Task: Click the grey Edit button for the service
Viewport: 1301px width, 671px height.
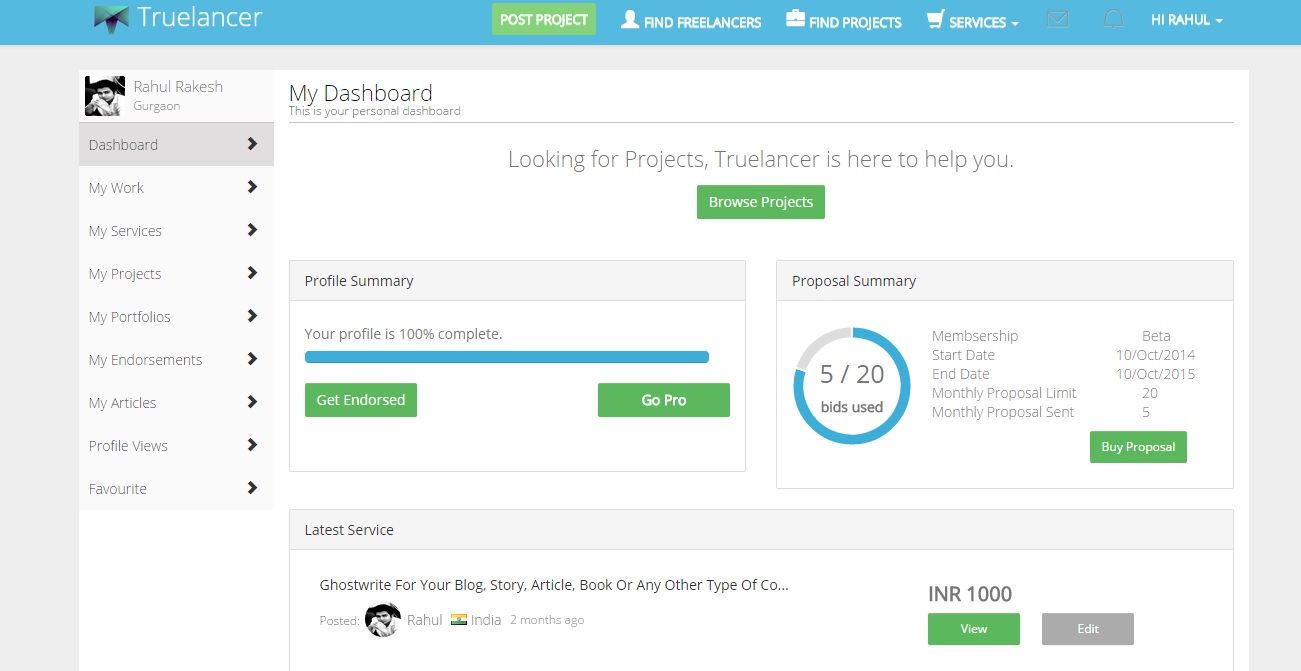Action: click(1088, 629)
